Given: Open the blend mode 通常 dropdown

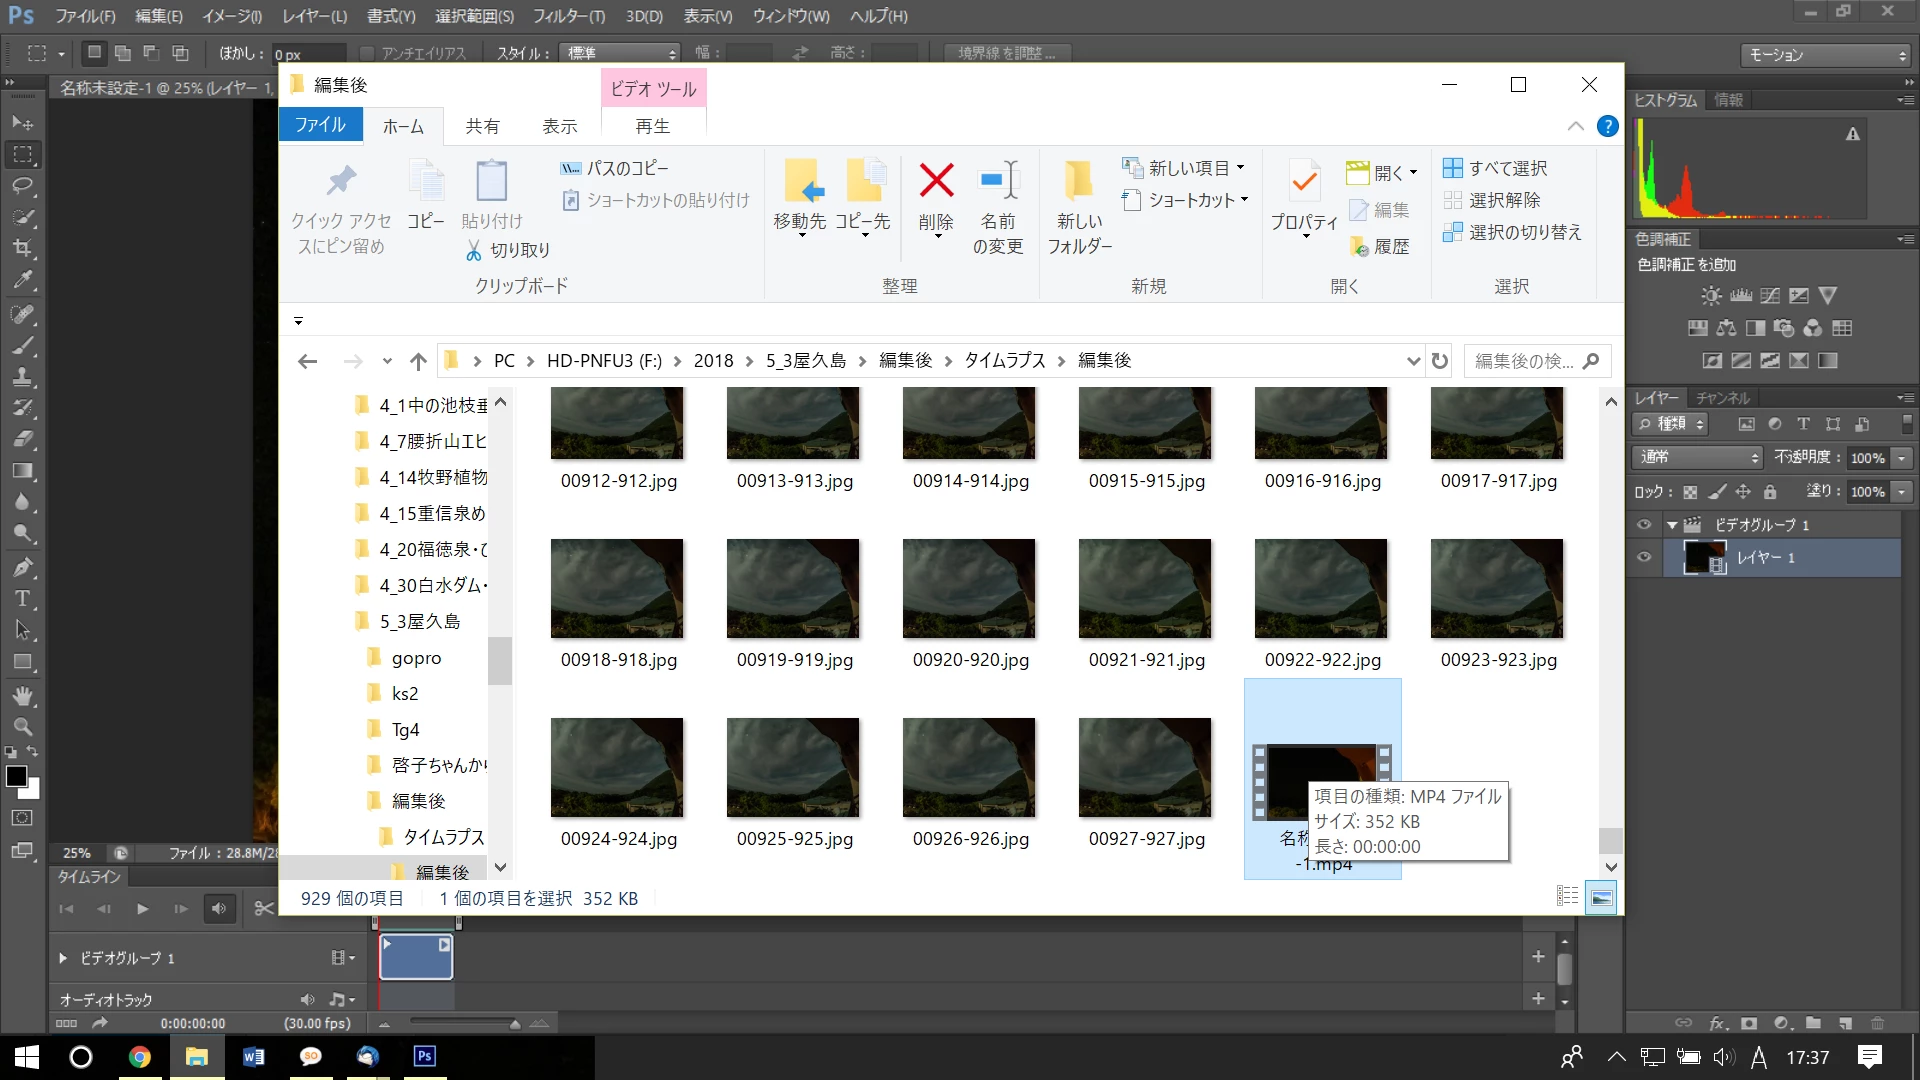Looking at the screenshot, I should click(1697, 457).
